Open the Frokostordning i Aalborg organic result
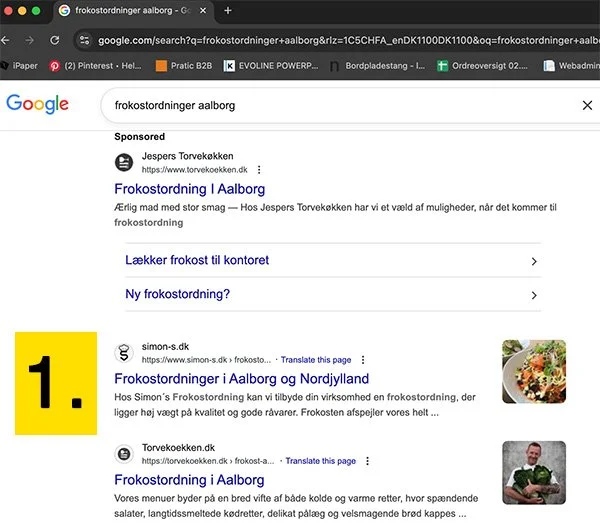 tap(189, 480)
